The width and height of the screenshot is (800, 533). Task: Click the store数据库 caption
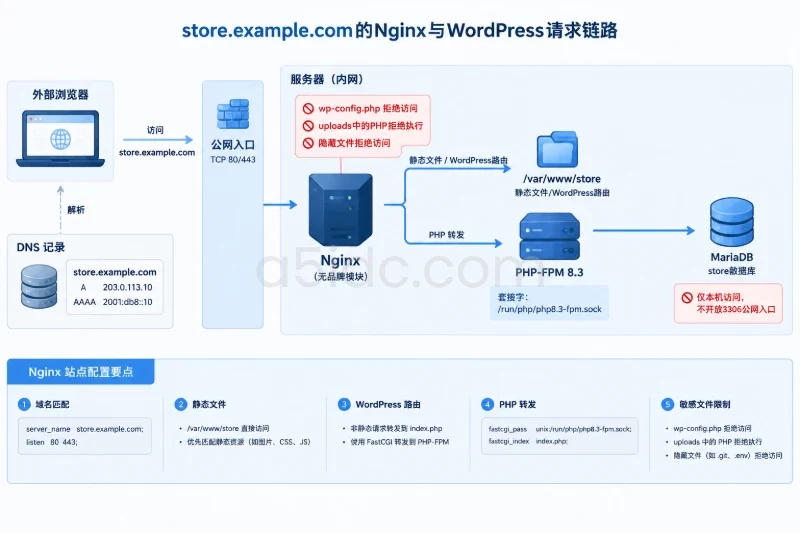point(732,271)
